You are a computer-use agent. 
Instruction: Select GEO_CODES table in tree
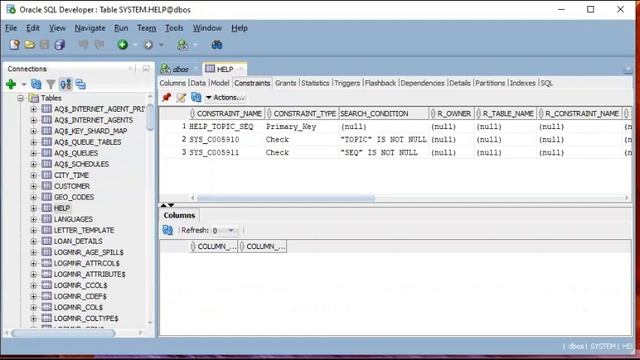[74, 197]
